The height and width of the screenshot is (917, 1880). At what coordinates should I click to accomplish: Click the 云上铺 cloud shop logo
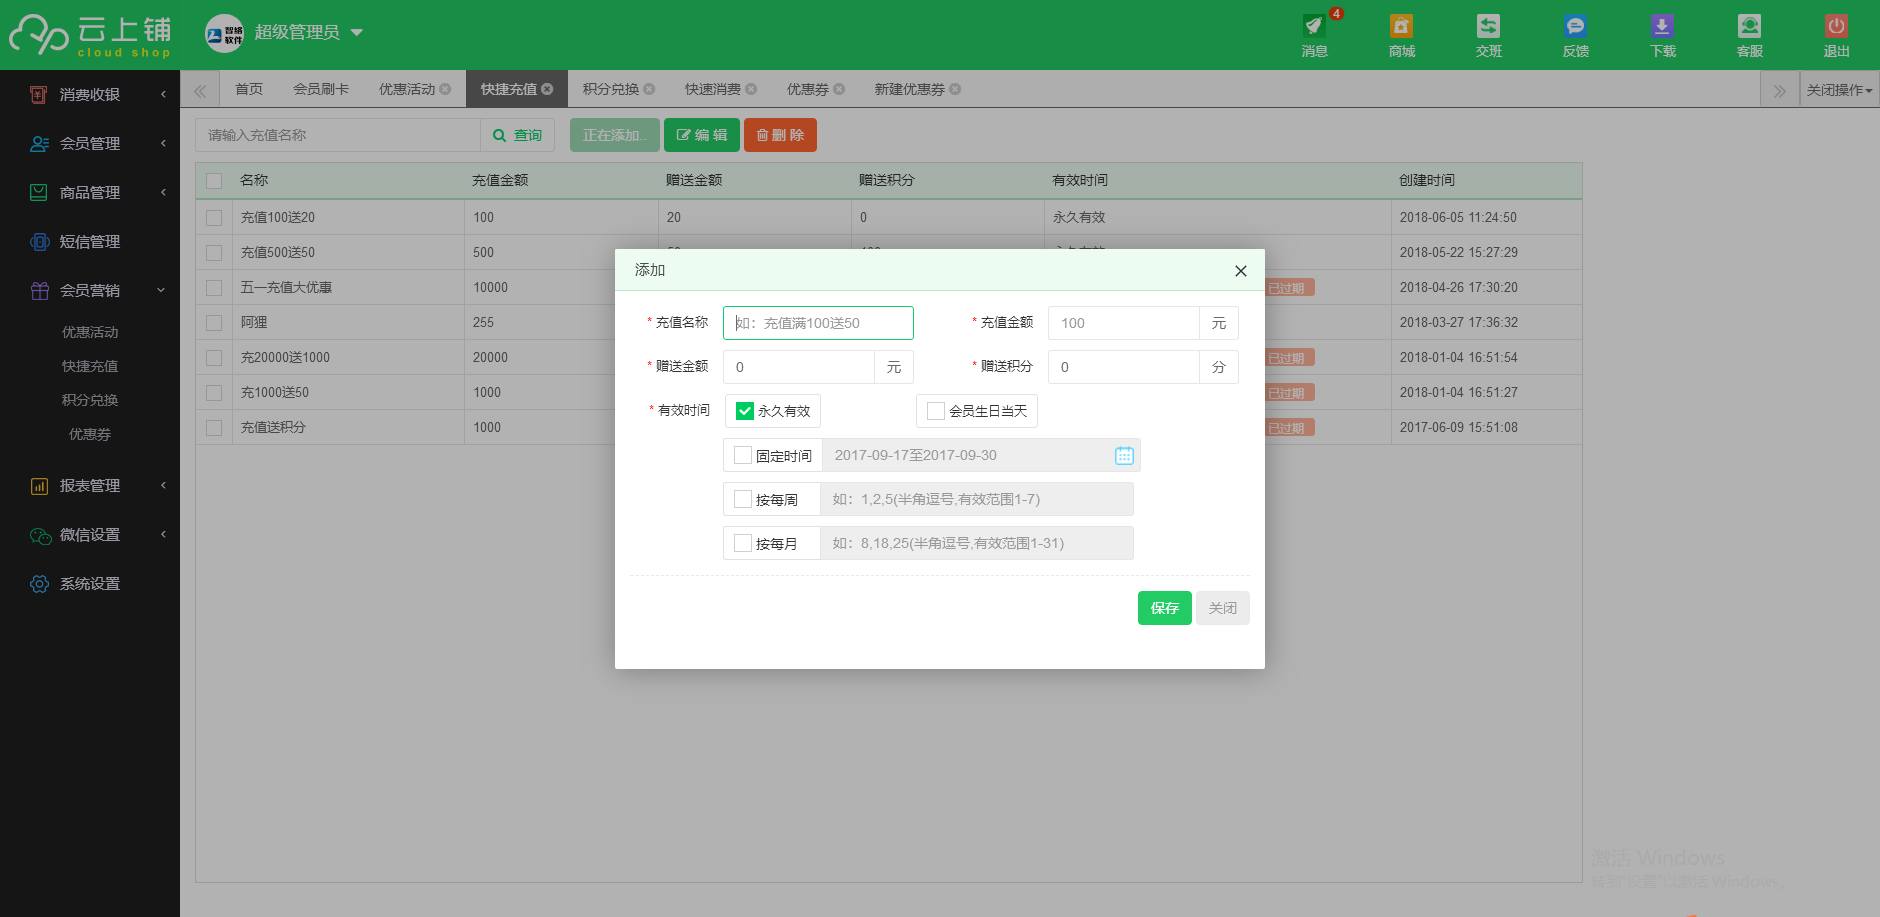(90, 35)
